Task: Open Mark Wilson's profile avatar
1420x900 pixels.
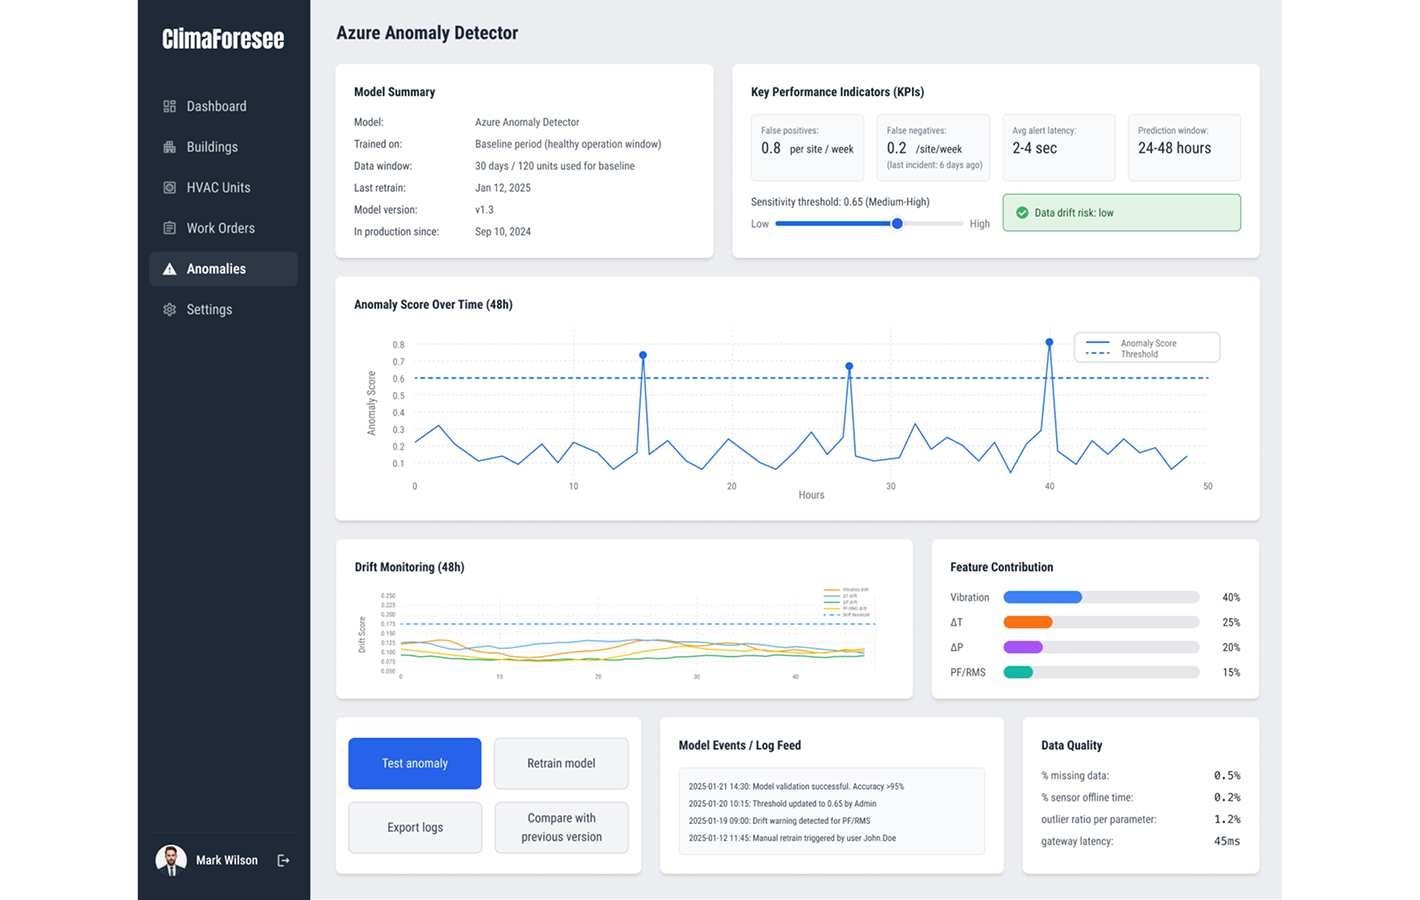Action: pyautogui.click(x=171, y=860)
